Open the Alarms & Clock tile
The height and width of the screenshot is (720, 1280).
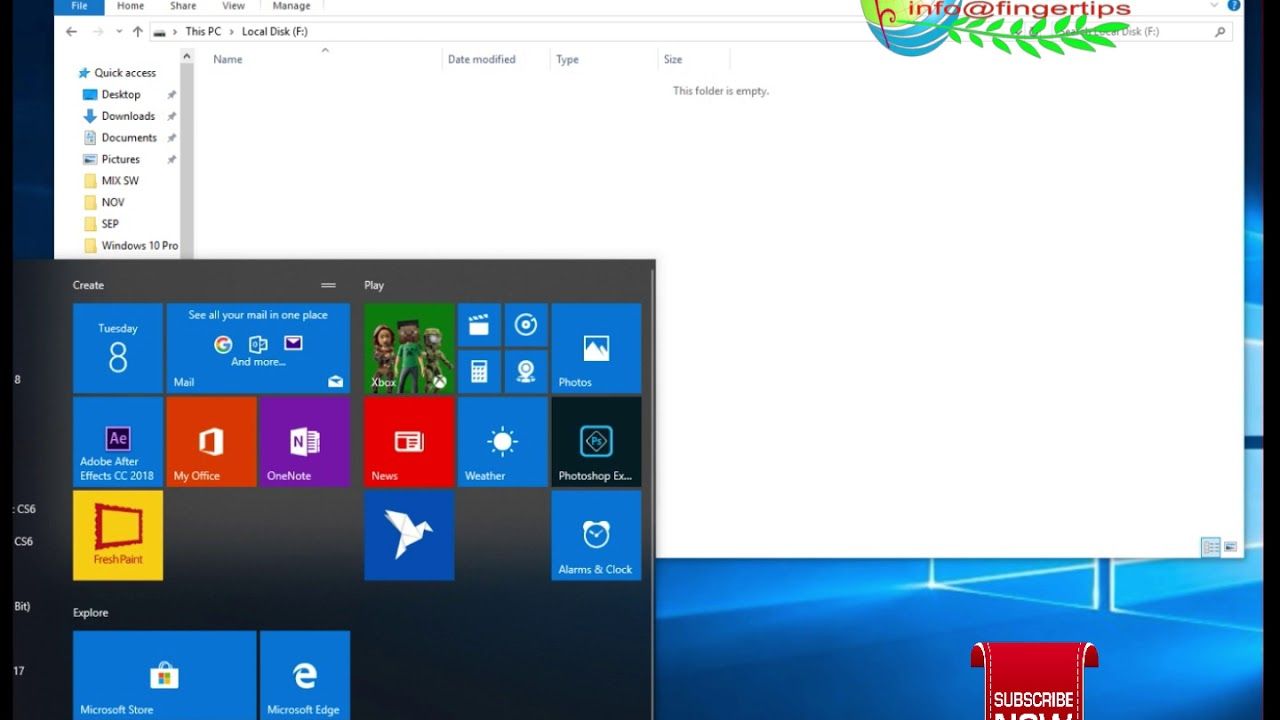coord(596,535)
